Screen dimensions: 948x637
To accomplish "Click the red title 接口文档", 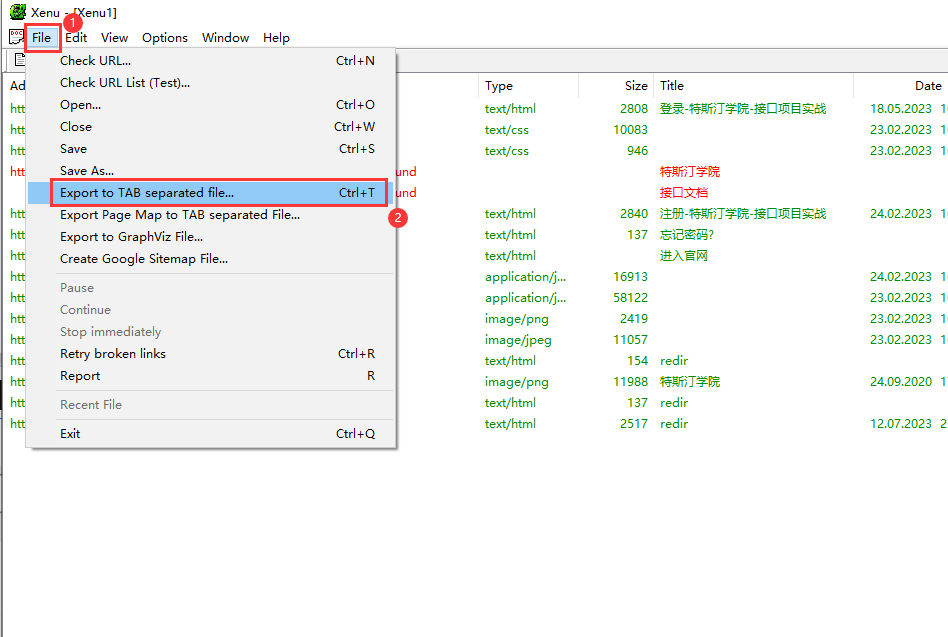I will (684, 193).
